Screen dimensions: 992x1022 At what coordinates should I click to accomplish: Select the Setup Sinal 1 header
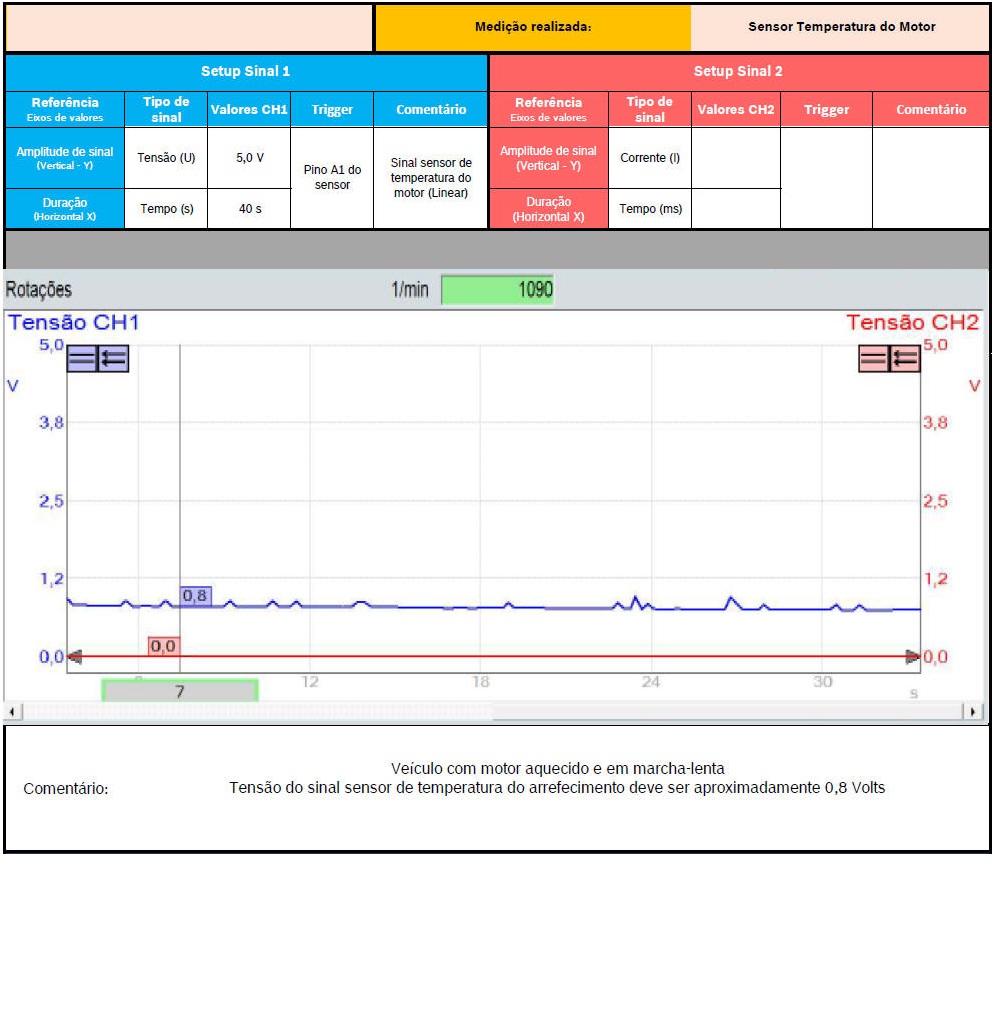tap(246, 72)
